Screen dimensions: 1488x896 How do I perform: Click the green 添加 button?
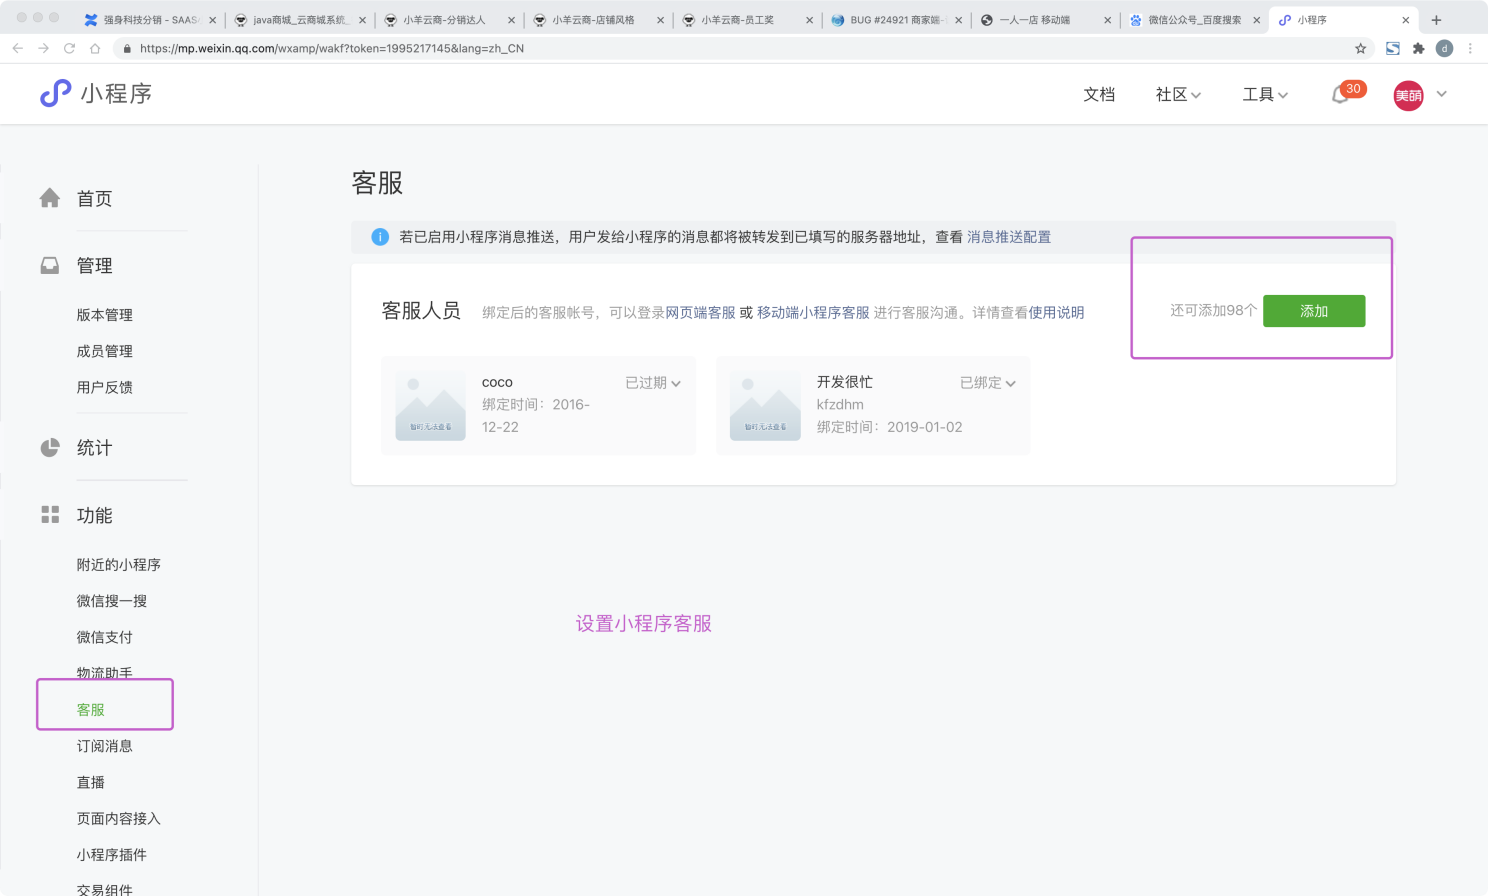click(1313, 311)
